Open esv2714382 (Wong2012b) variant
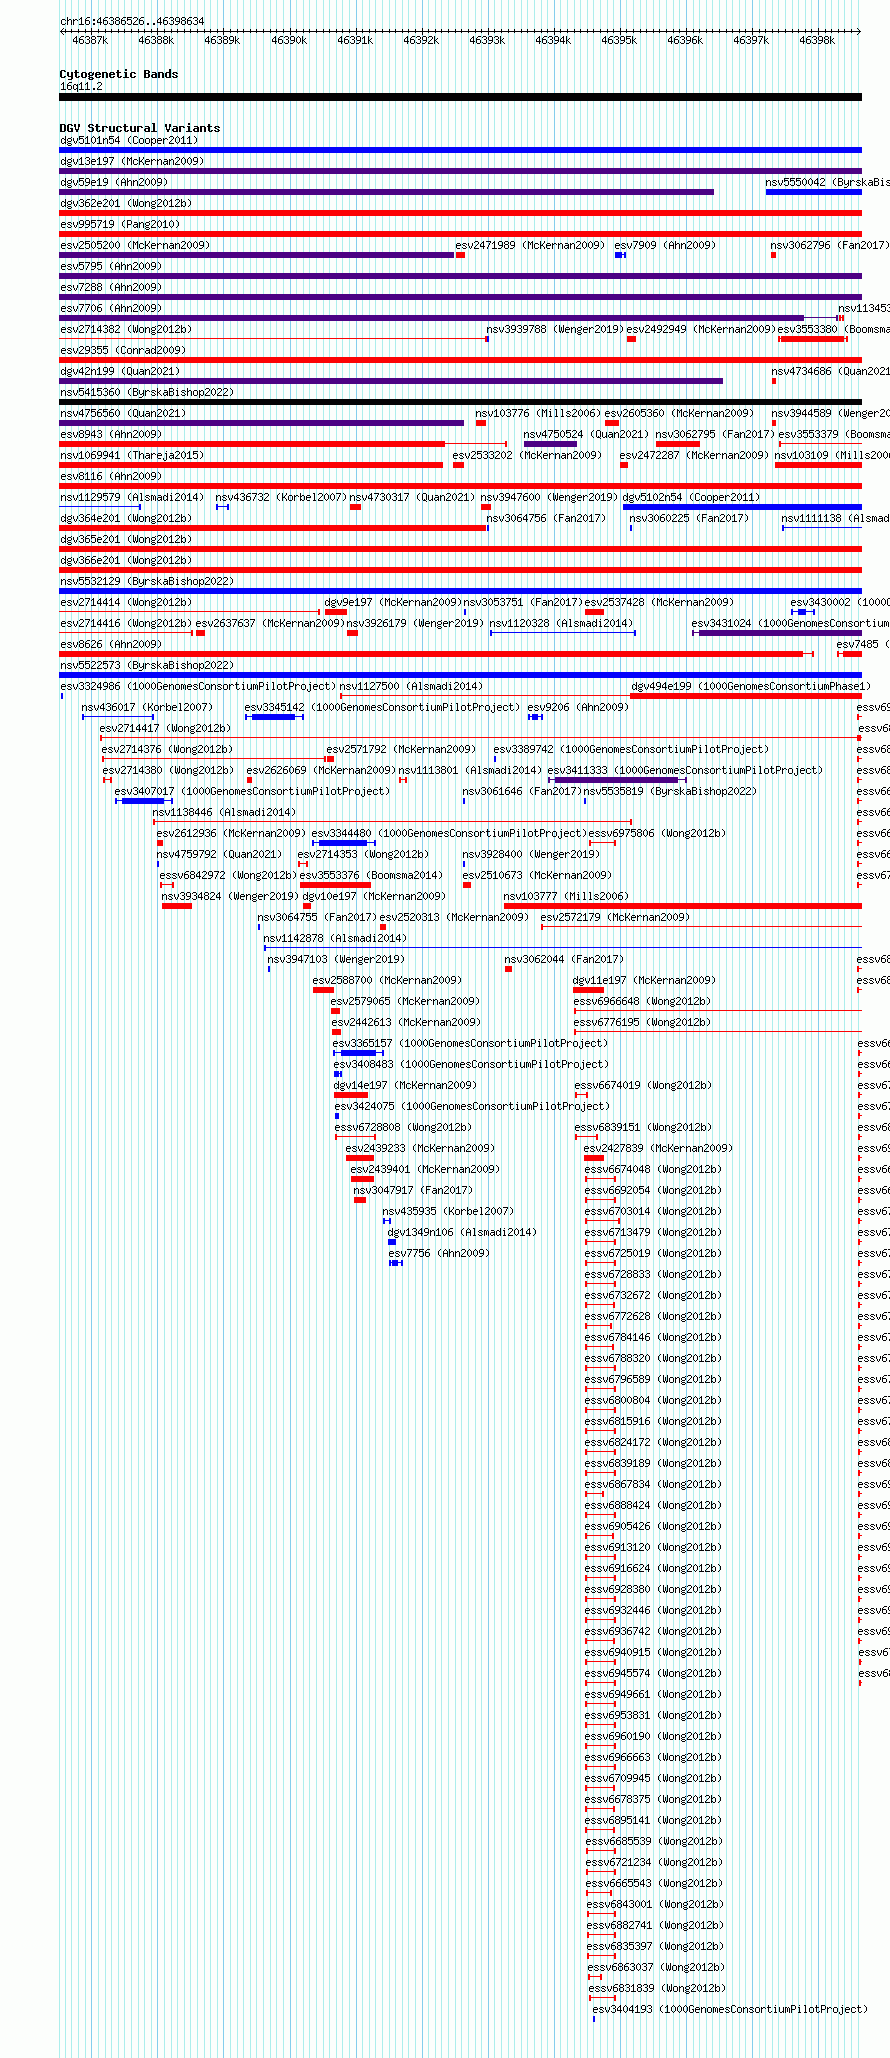Viewport: 890px width, 2058px height. tap(126, 329)
